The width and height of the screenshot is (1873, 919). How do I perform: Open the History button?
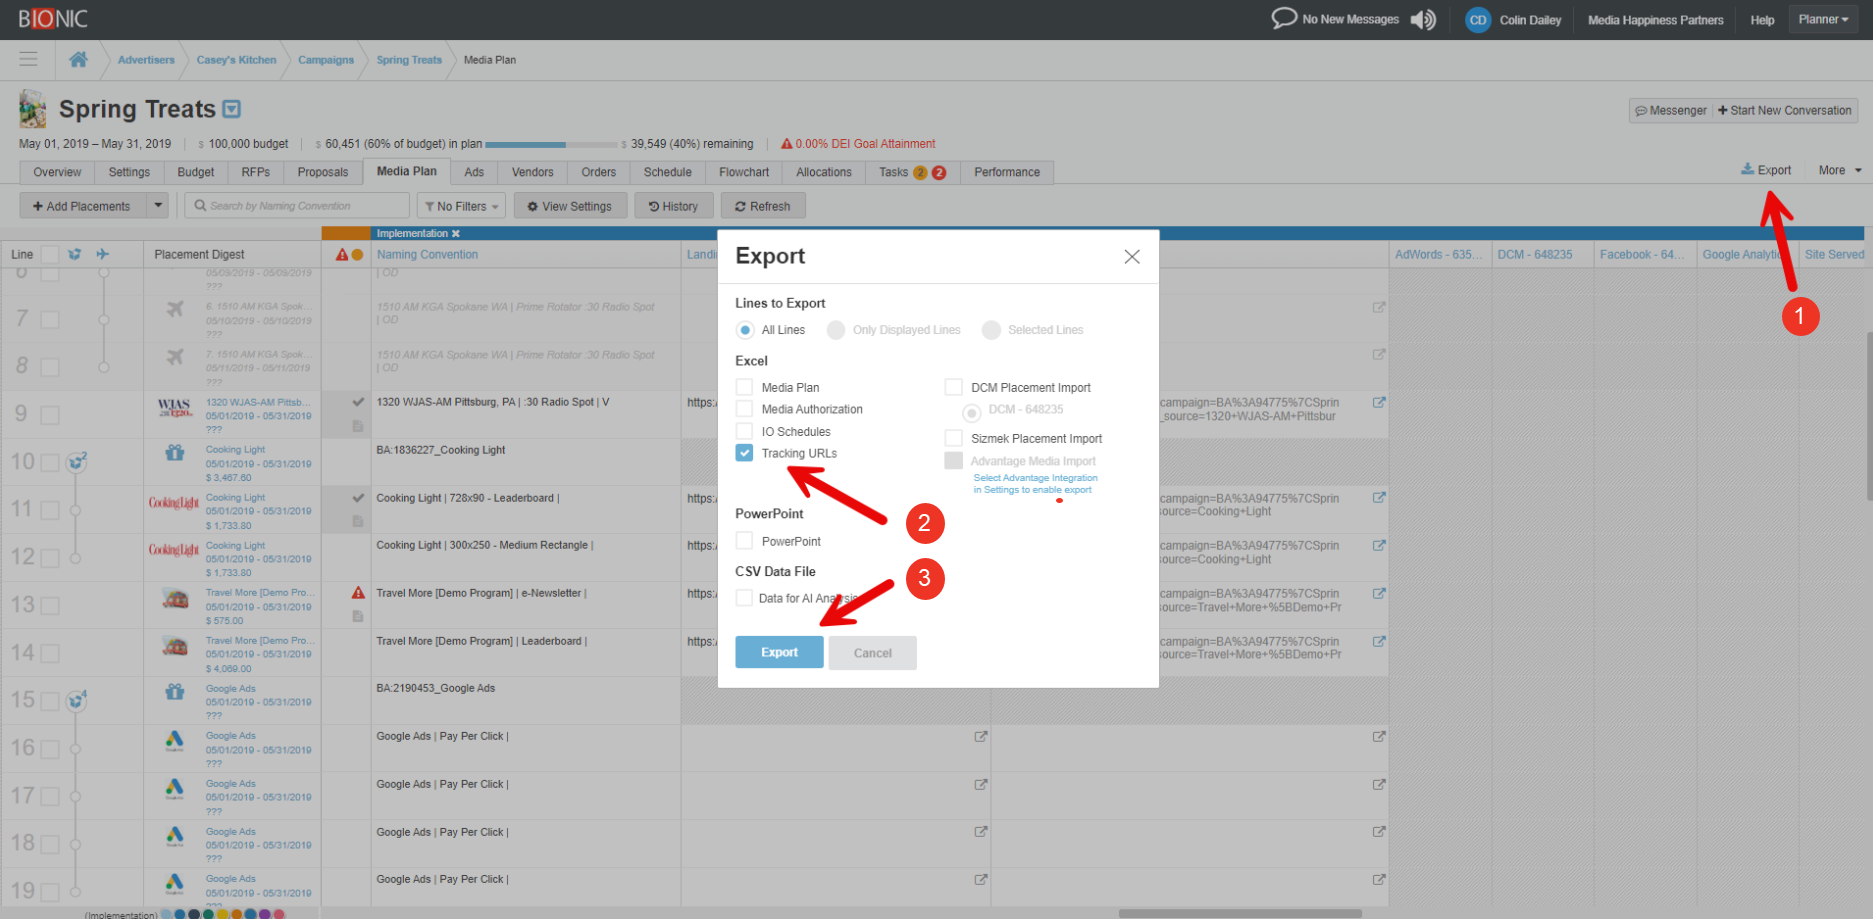pyautogui.click(x=673, y=206)
